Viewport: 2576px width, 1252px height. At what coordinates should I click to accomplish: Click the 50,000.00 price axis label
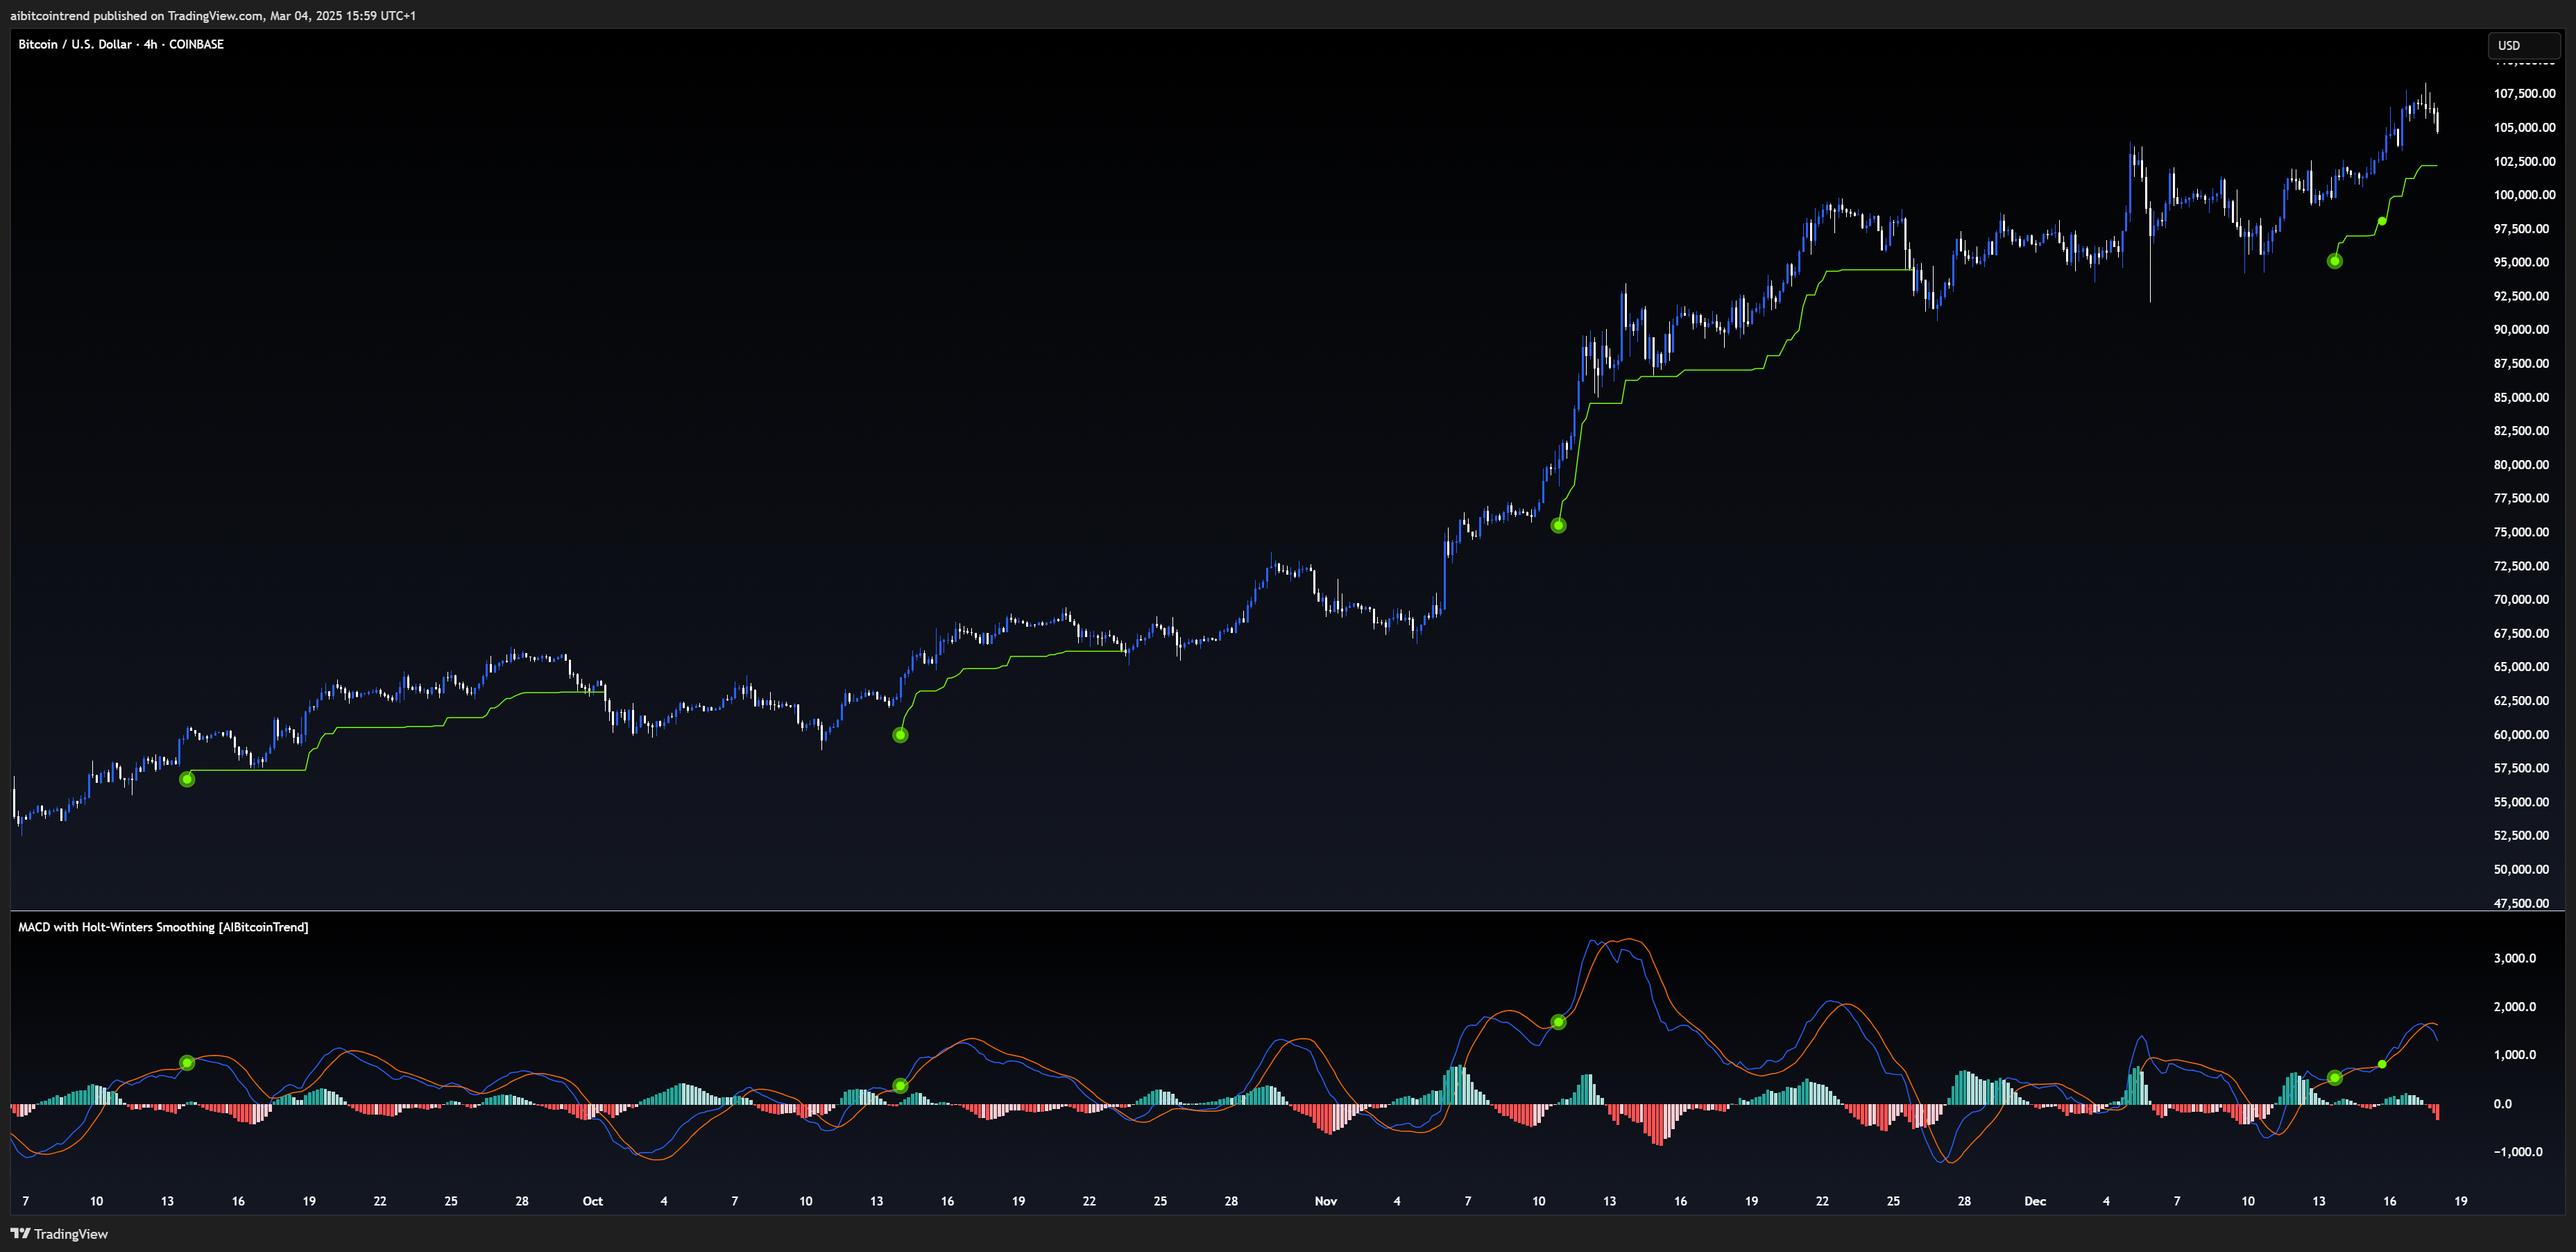2521,869
